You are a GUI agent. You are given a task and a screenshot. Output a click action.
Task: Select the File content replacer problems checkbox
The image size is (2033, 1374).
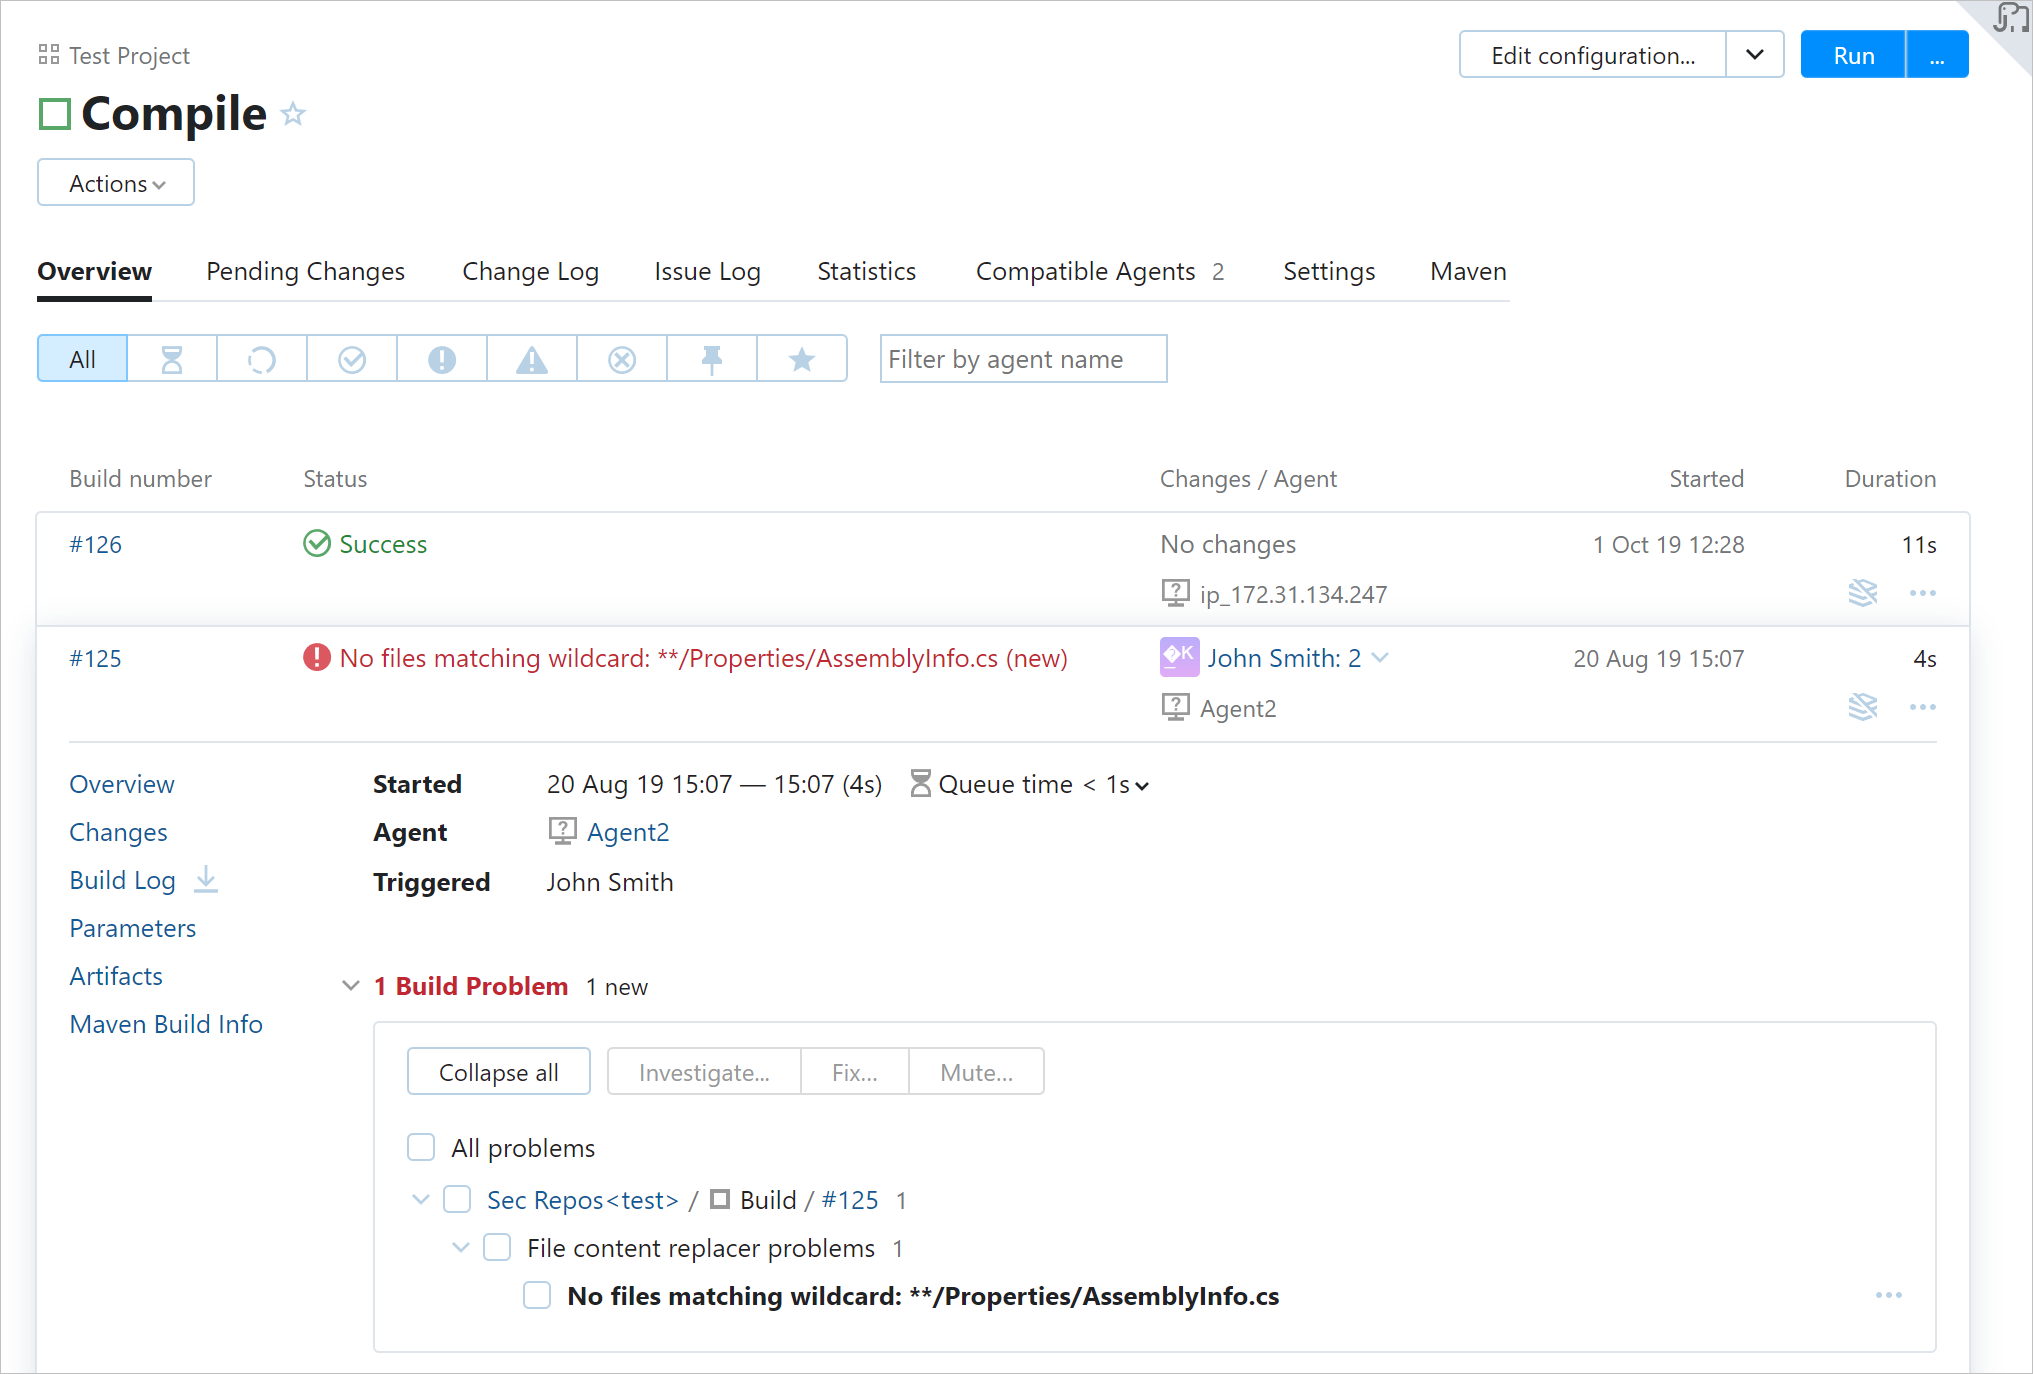[x=497, y=1247]
